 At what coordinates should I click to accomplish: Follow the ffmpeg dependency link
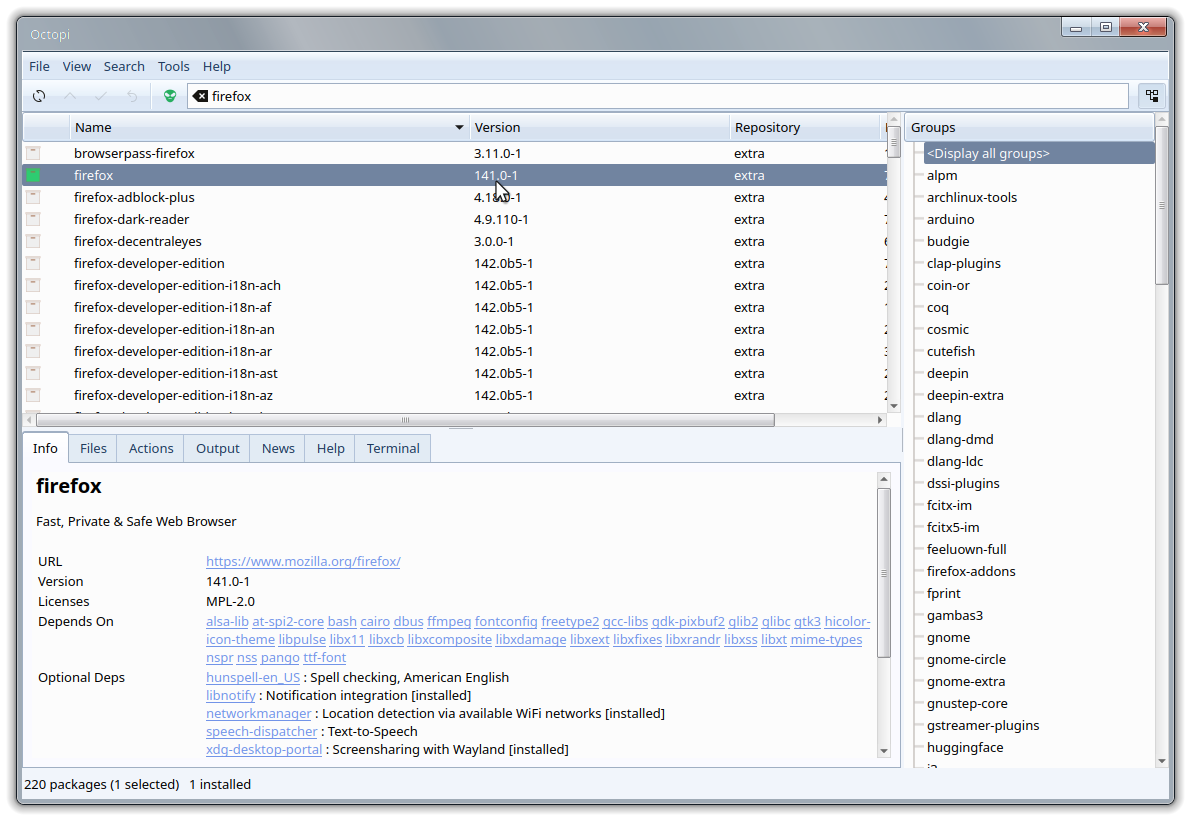tap(449, 621)
